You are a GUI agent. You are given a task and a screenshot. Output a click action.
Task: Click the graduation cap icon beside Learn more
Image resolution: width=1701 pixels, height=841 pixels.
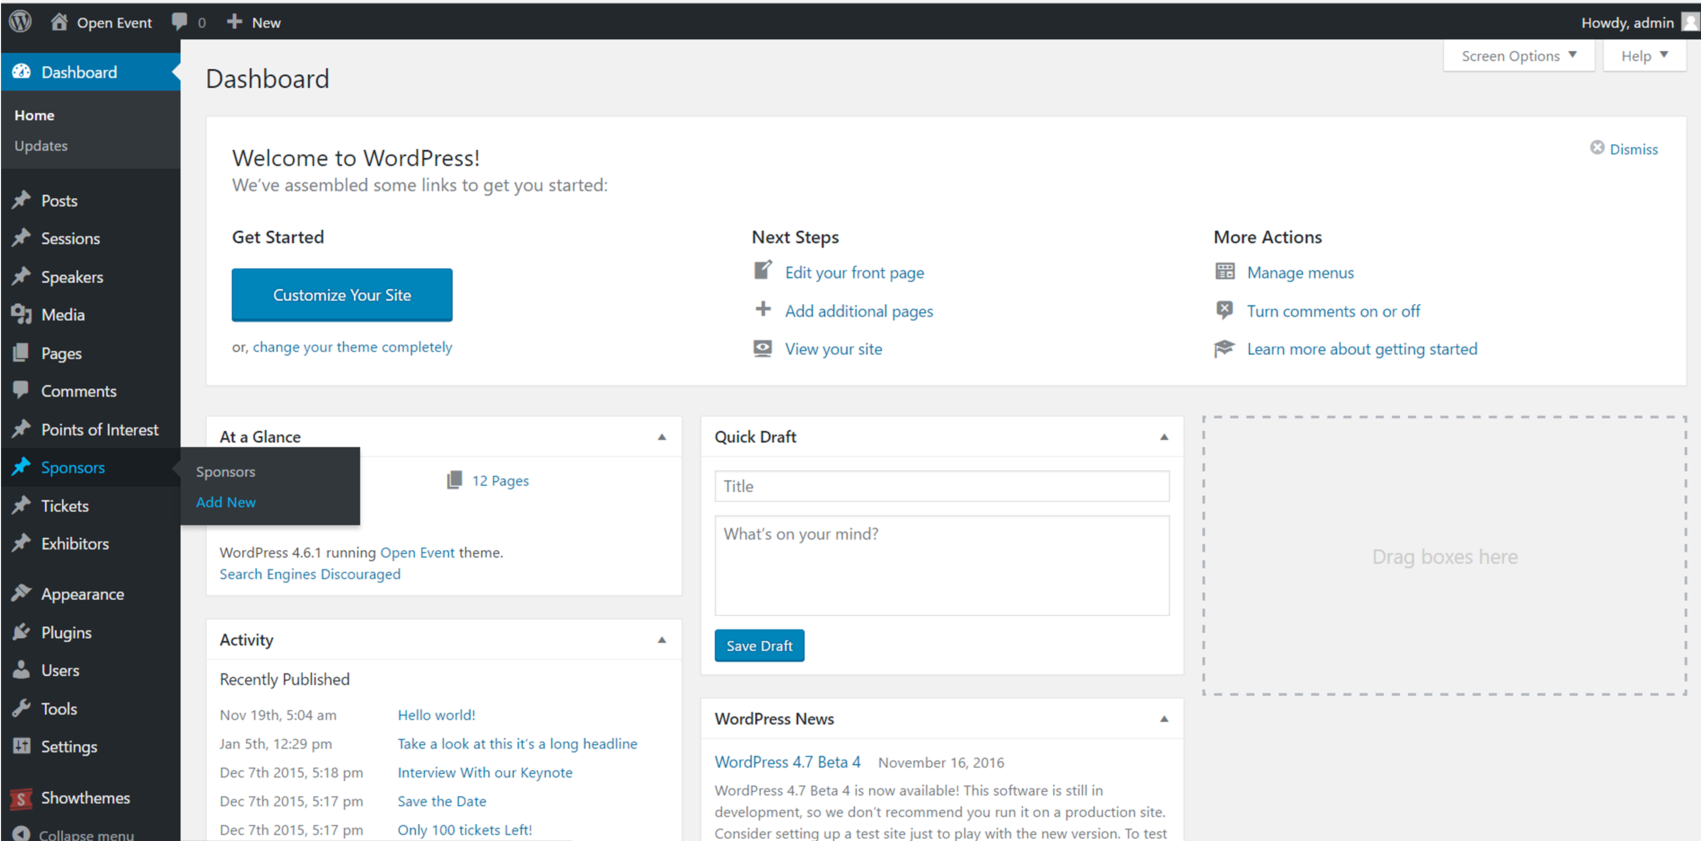tap(1225, 348)
